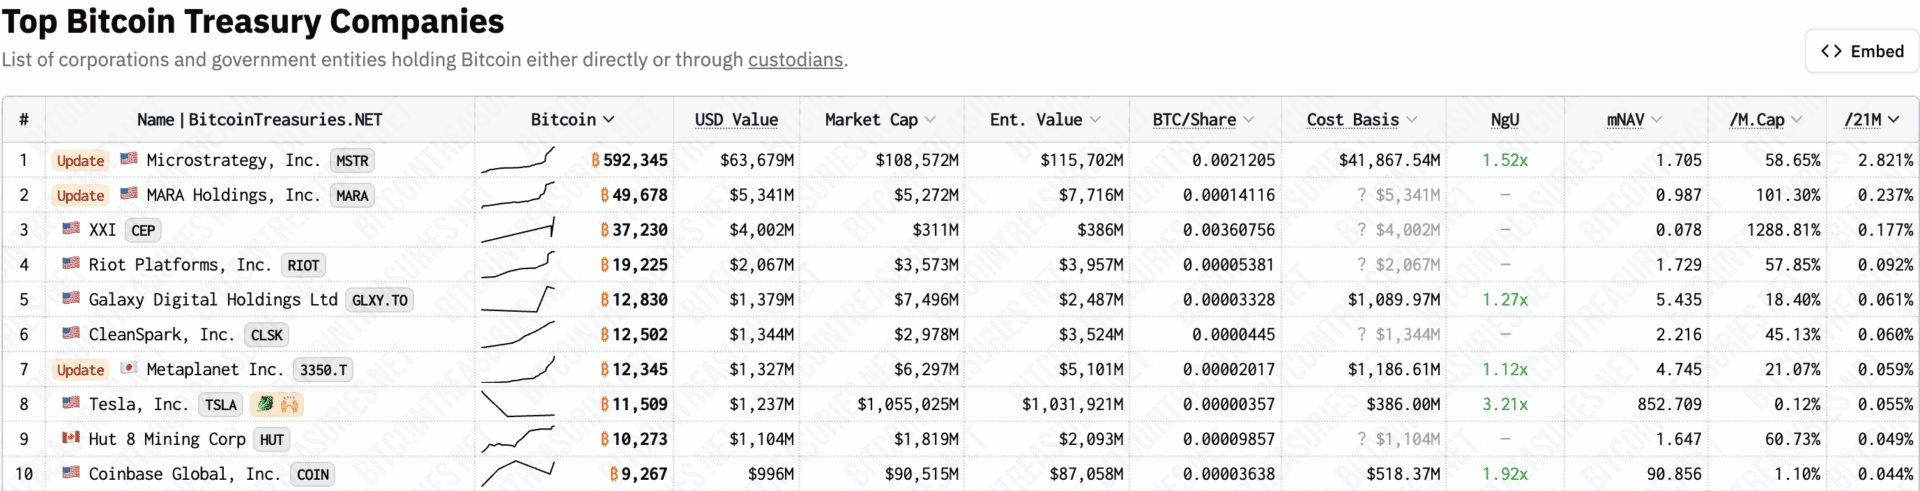The image size is (1920, 491).
Task: Open the Tesla sparkline chart
Action: (517, 404)
